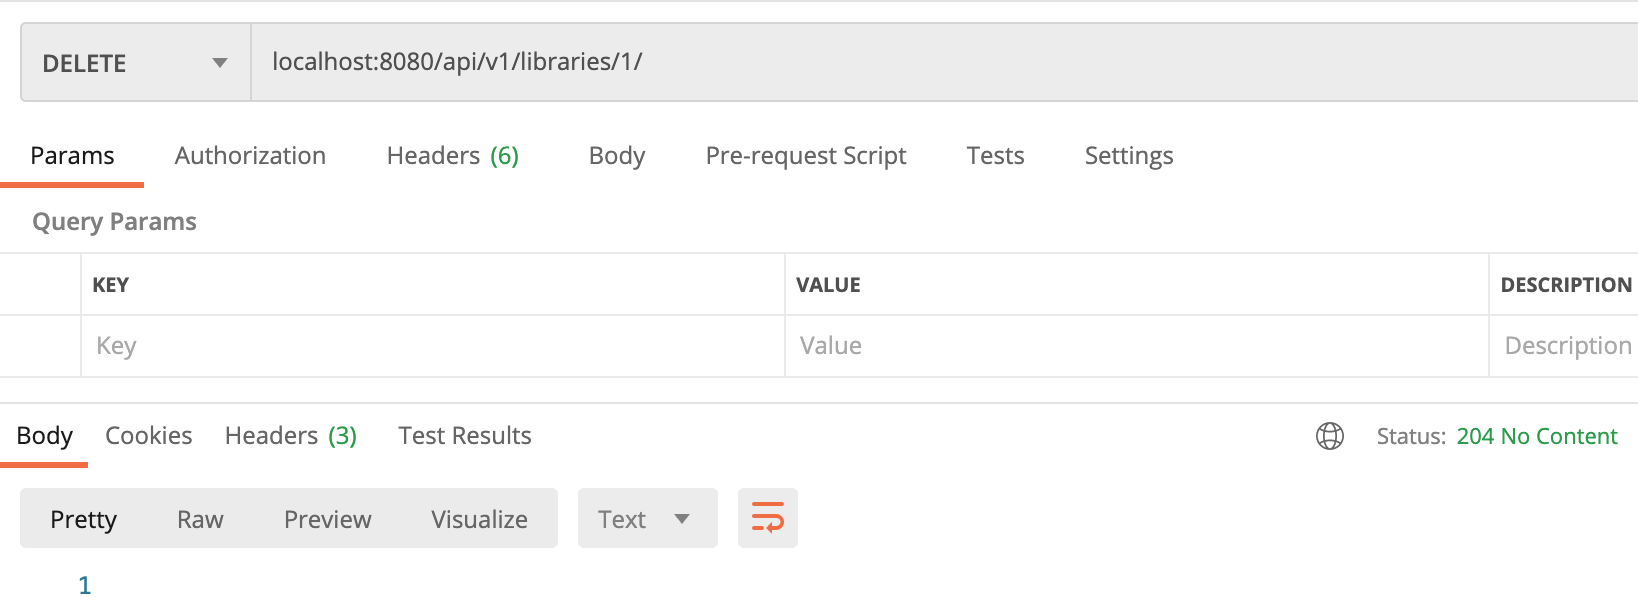This screenshot has height=614, width=1638.
Task: Open the Test Results tab
Action: tap(464, 436)
